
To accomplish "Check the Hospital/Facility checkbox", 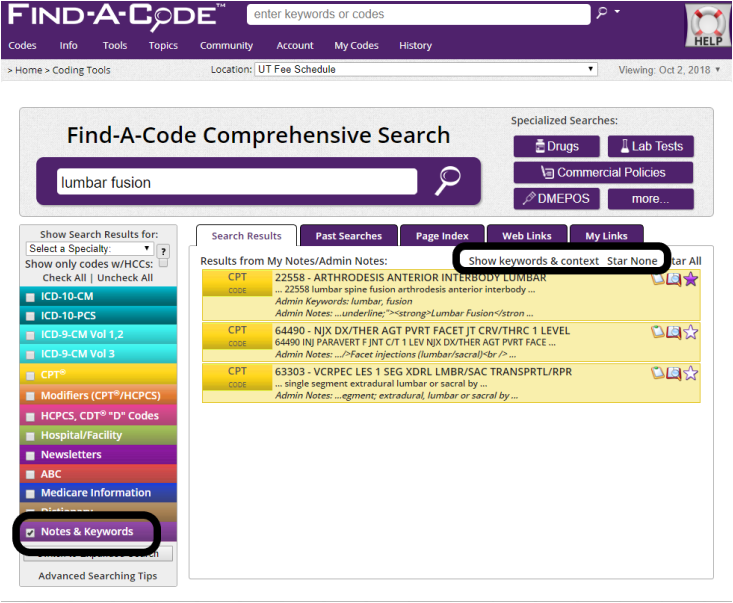I will pos(30,437).
